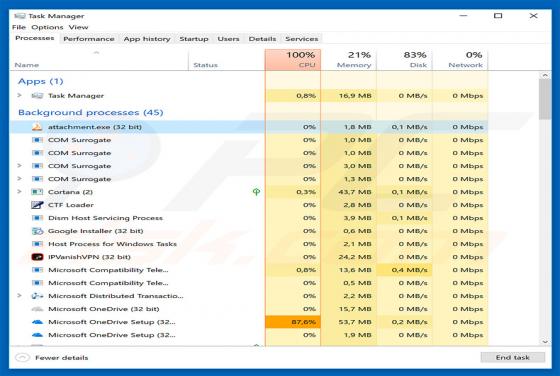Click the vertical scrollbar thumb

pos(545,99)
